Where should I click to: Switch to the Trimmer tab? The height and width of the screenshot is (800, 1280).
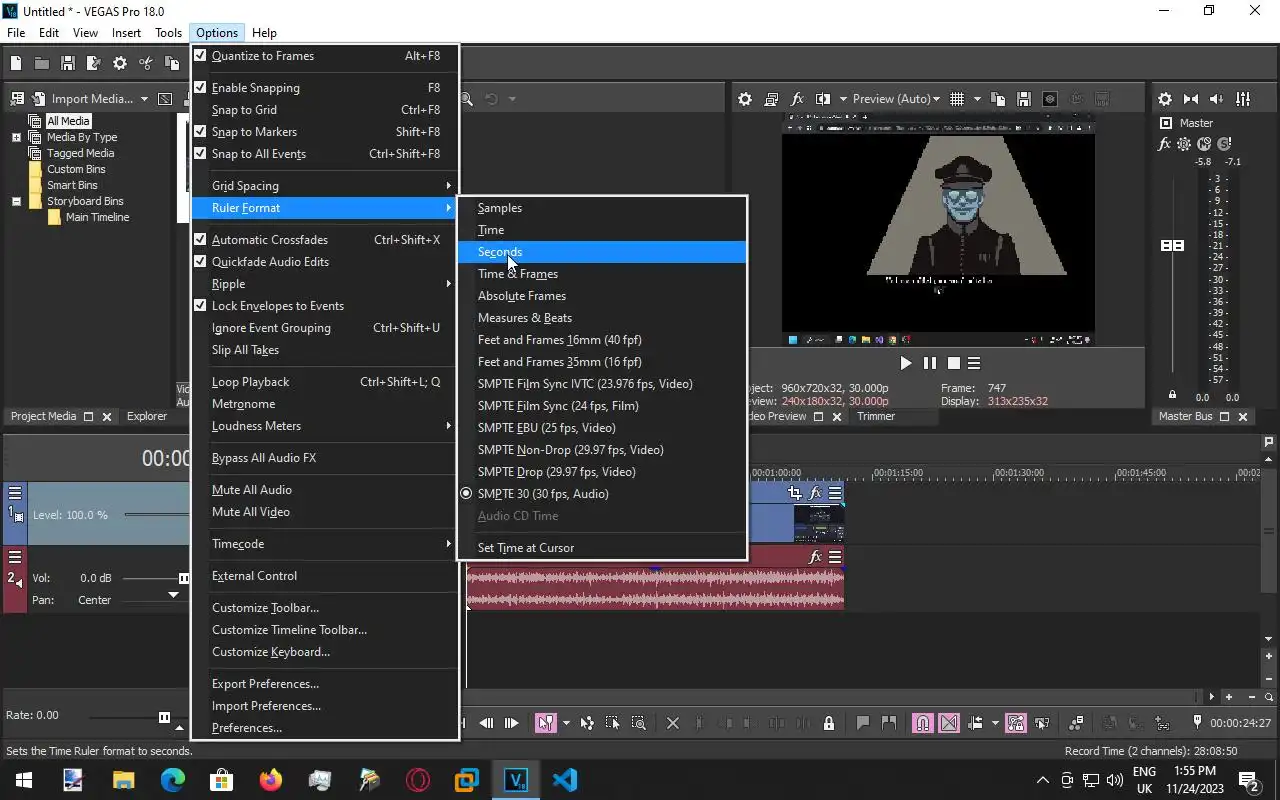(x=876, y=416)
